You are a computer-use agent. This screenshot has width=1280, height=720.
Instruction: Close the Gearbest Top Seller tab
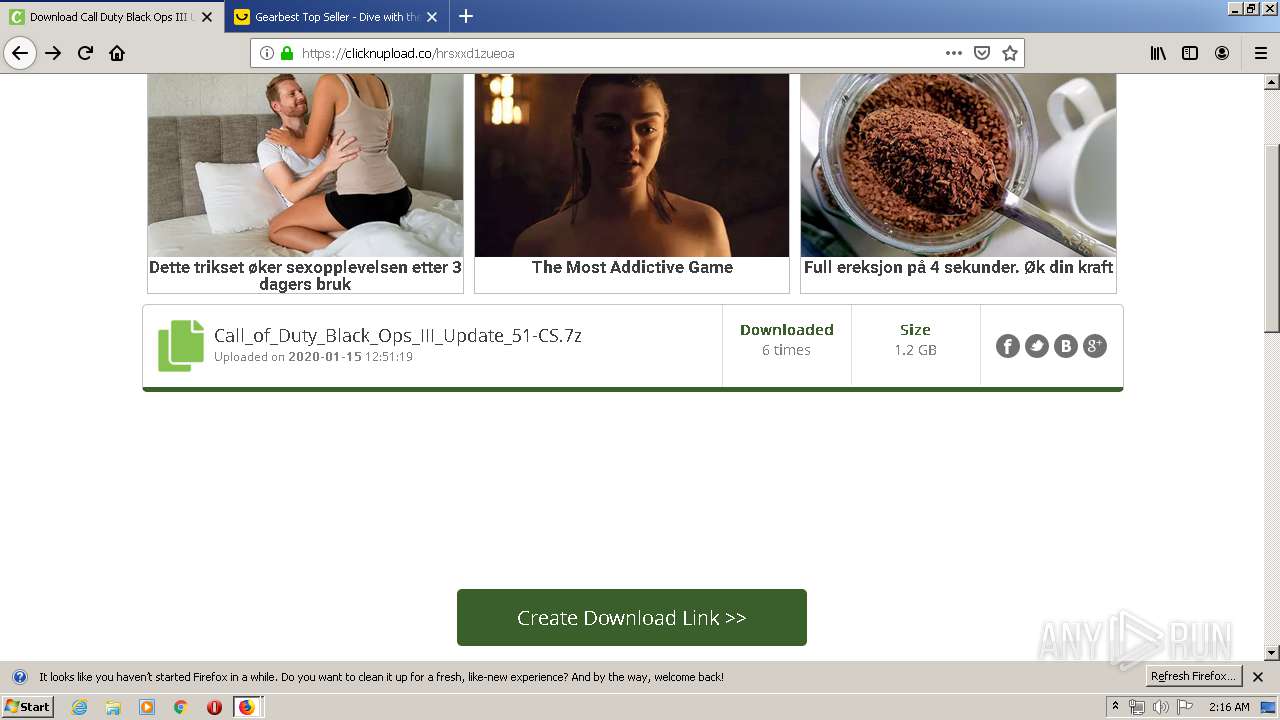coord(432,17)
